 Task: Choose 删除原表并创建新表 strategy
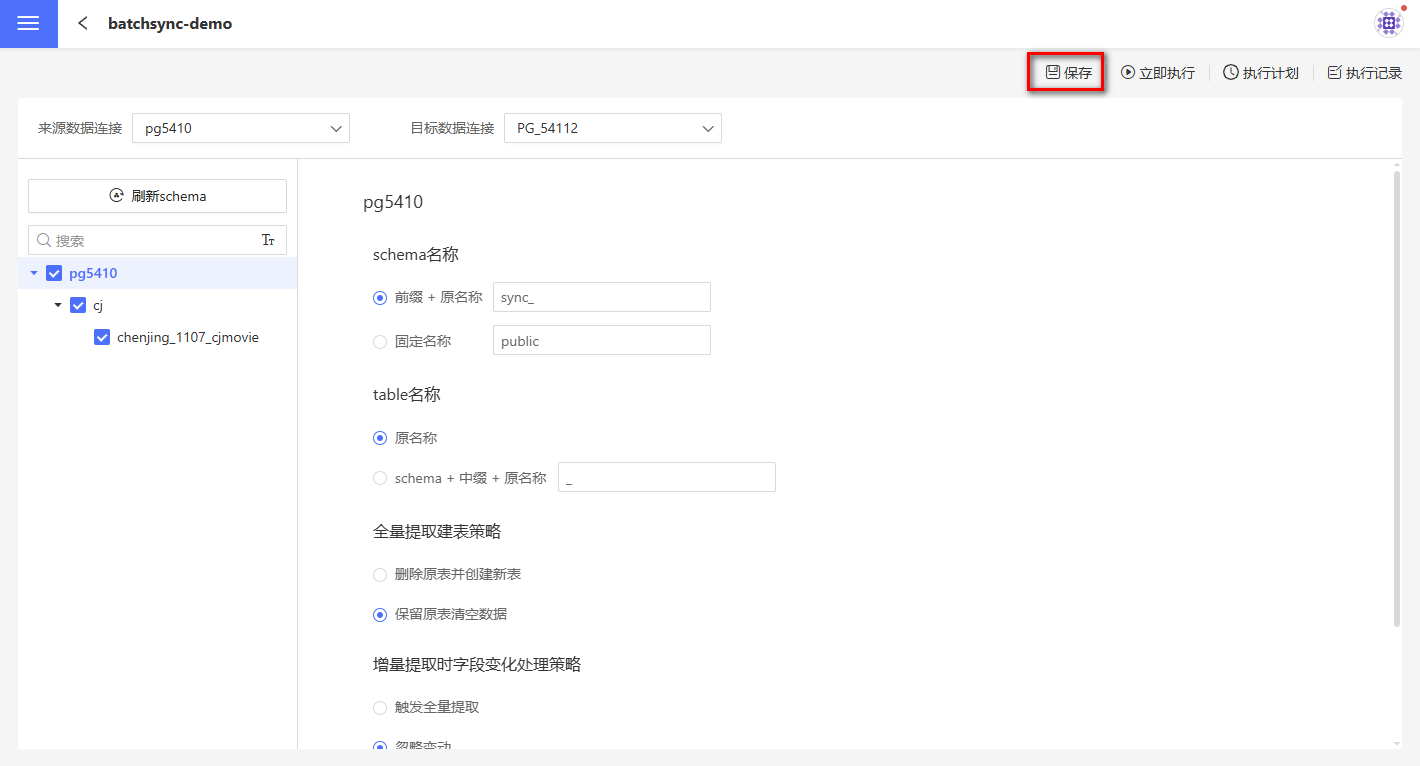(x=380, y=575)
